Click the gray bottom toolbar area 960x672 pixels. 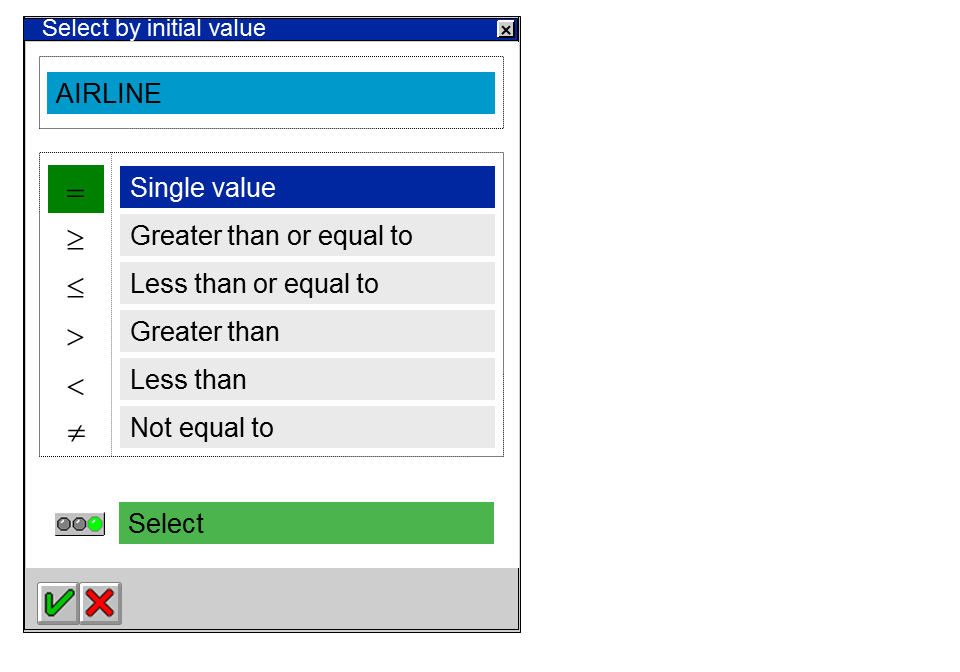(x=320, y=600)
